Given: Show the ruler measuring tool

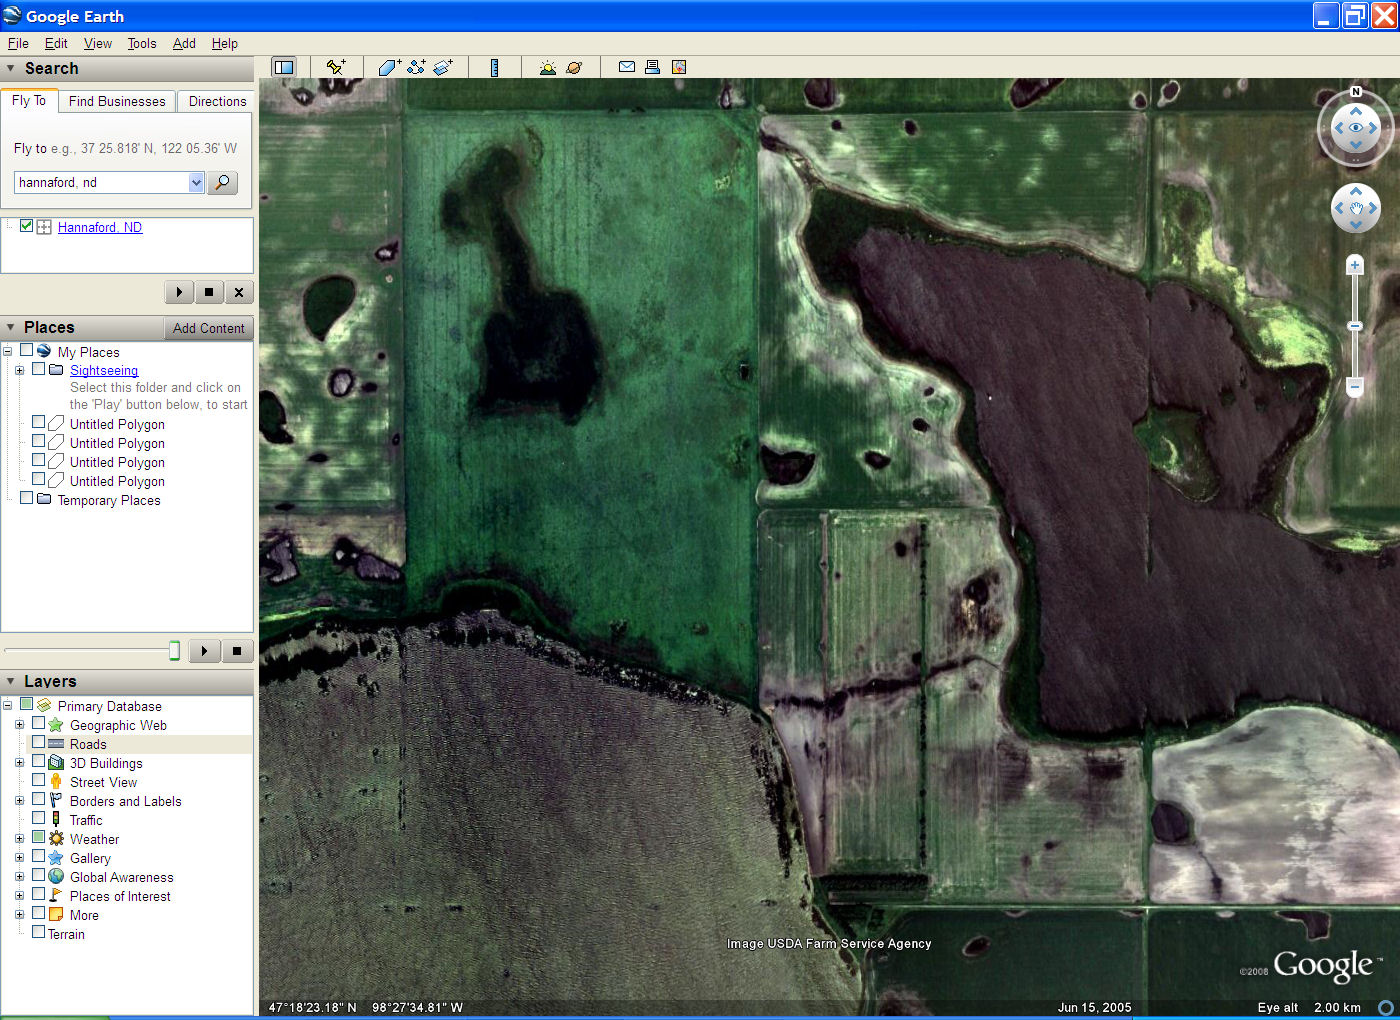Looking at the screenshot, I should (x=494, y=67).
